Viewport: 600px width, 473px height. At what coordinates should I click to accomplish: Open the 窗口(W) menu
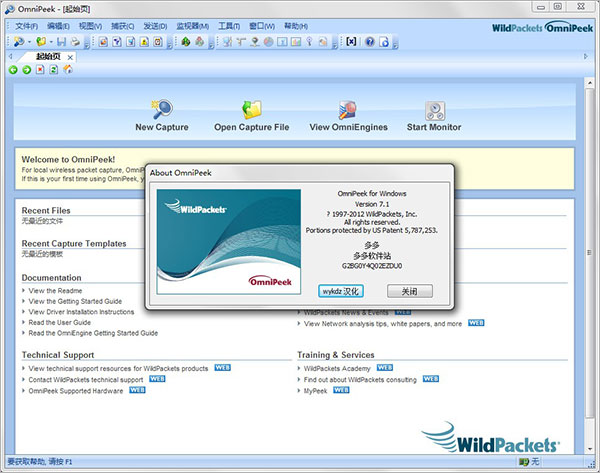coord(262,26)
